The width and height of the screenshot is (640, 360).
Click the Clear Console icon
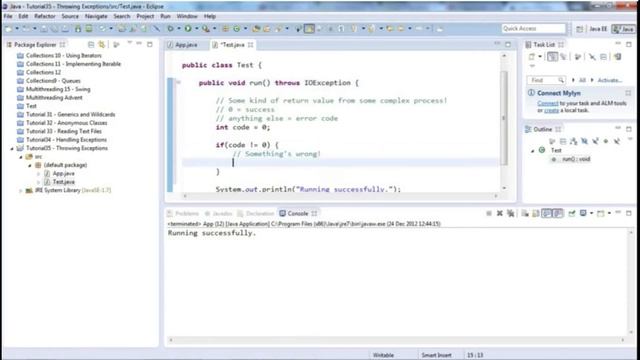point(525,213)
